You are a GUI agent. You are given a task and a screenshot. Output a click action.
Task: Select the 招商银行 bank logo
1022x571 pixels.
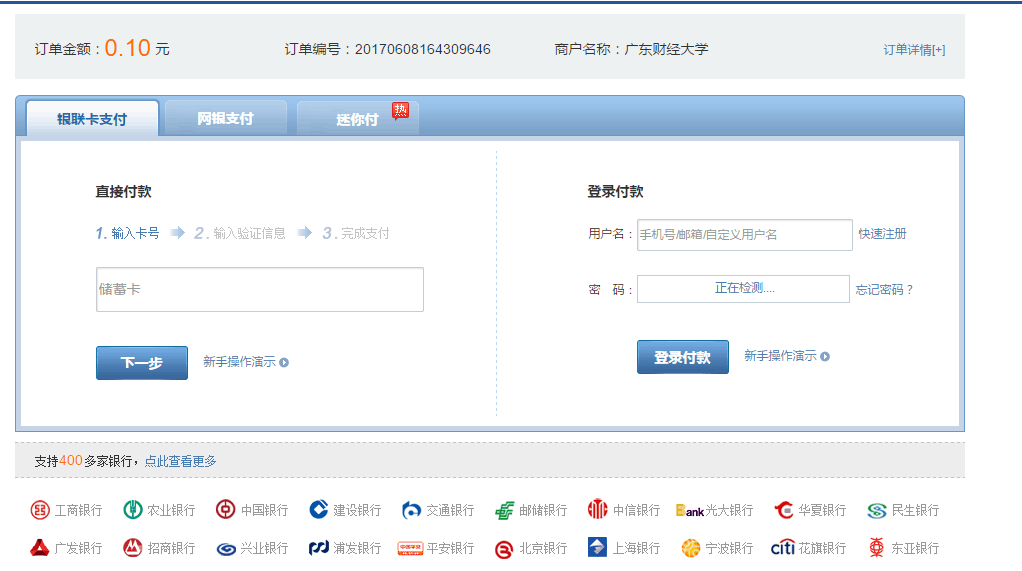(133, 548)
